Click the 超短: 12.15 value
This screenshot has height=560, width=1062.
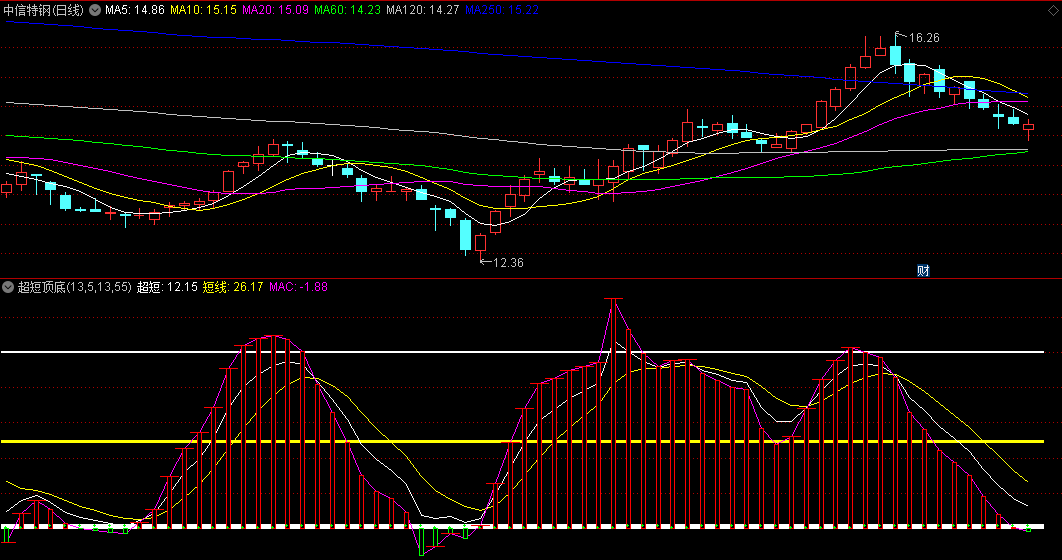167,287
